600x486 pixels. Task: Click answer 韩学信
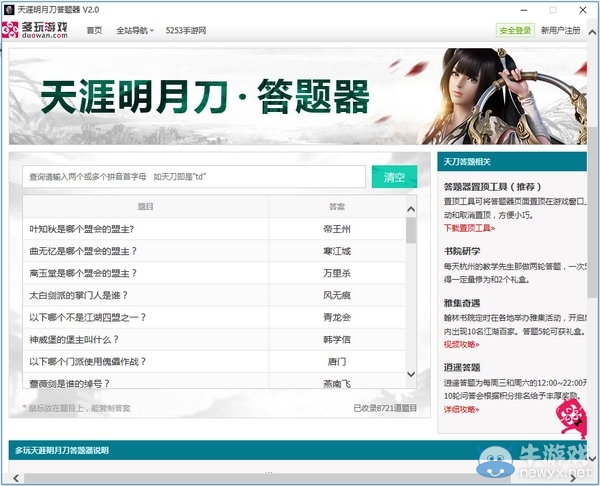[x=337, y=339]
